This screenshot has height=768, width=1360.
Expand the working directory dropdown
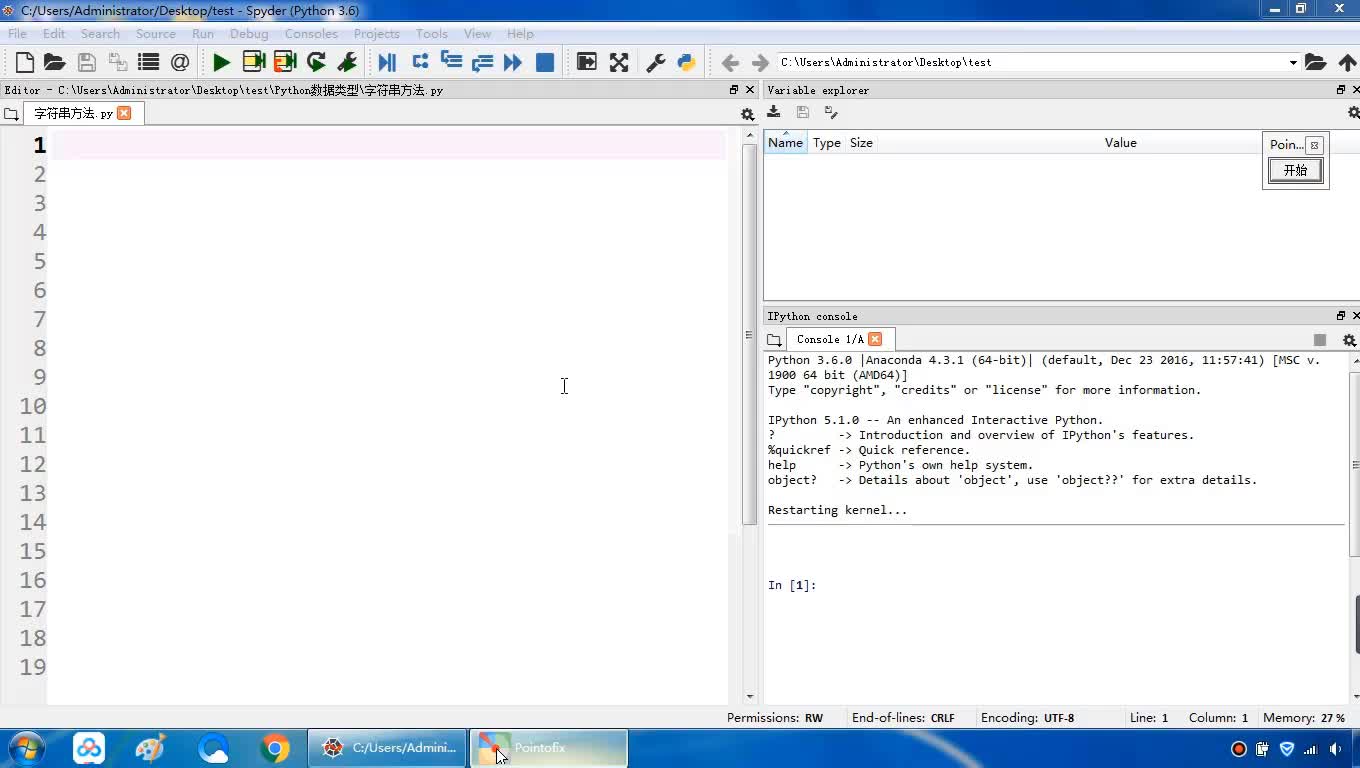(1292, 62)
